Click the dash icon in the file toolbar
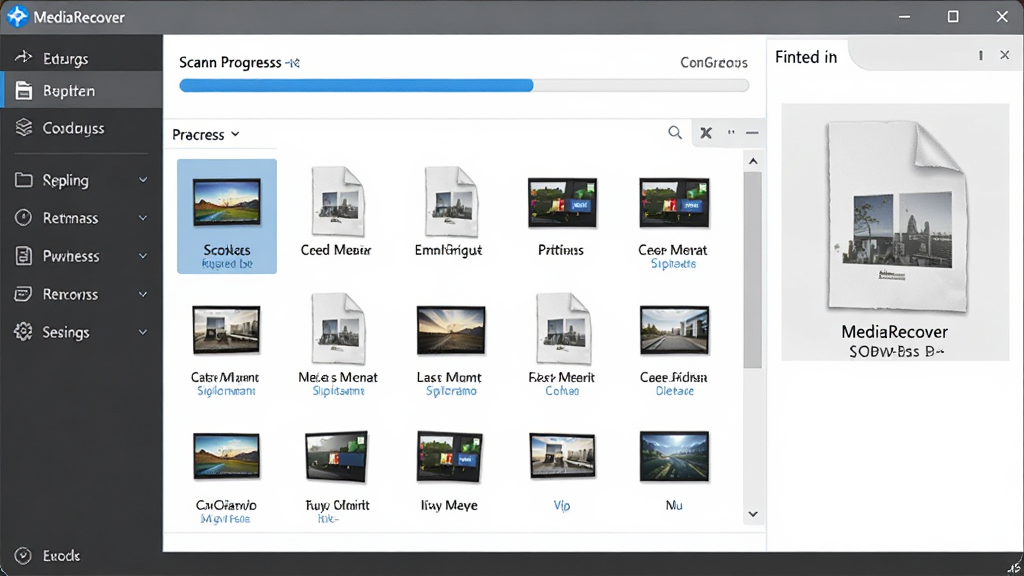The image size is (1024, 576). point(752,133)
